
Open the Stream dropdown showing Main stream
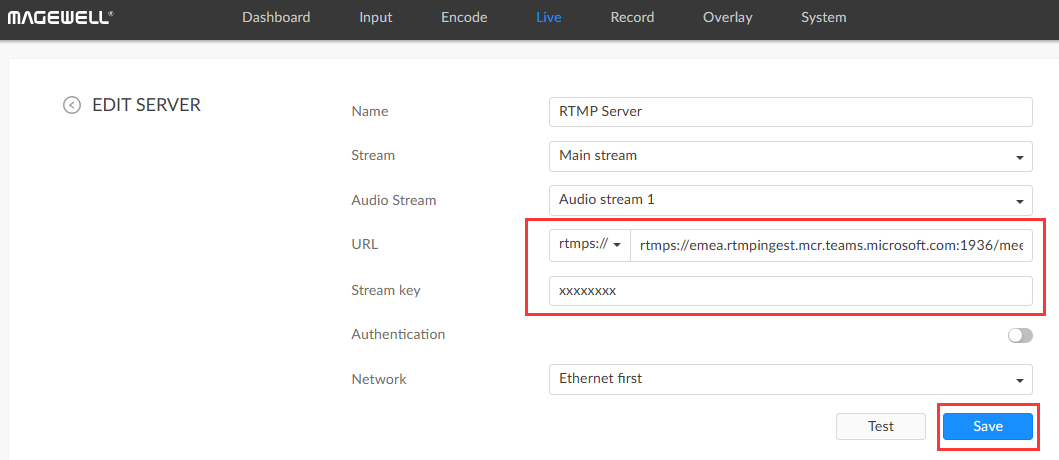pyautogui.click(x=791, y=156)
